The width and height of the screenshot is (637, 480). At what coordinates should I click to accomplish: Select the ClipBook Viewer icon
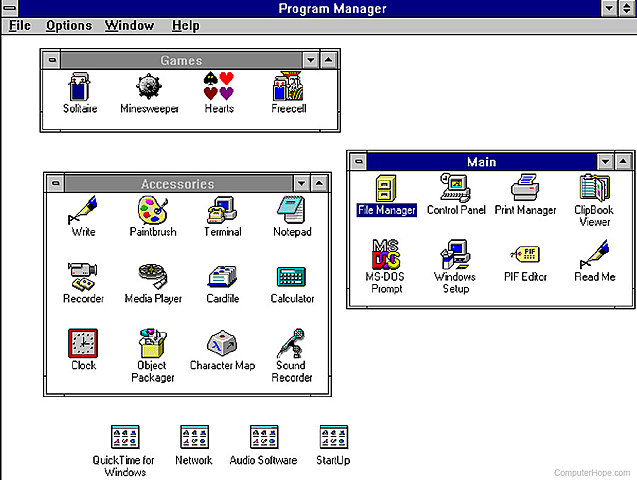pos(594,188)
